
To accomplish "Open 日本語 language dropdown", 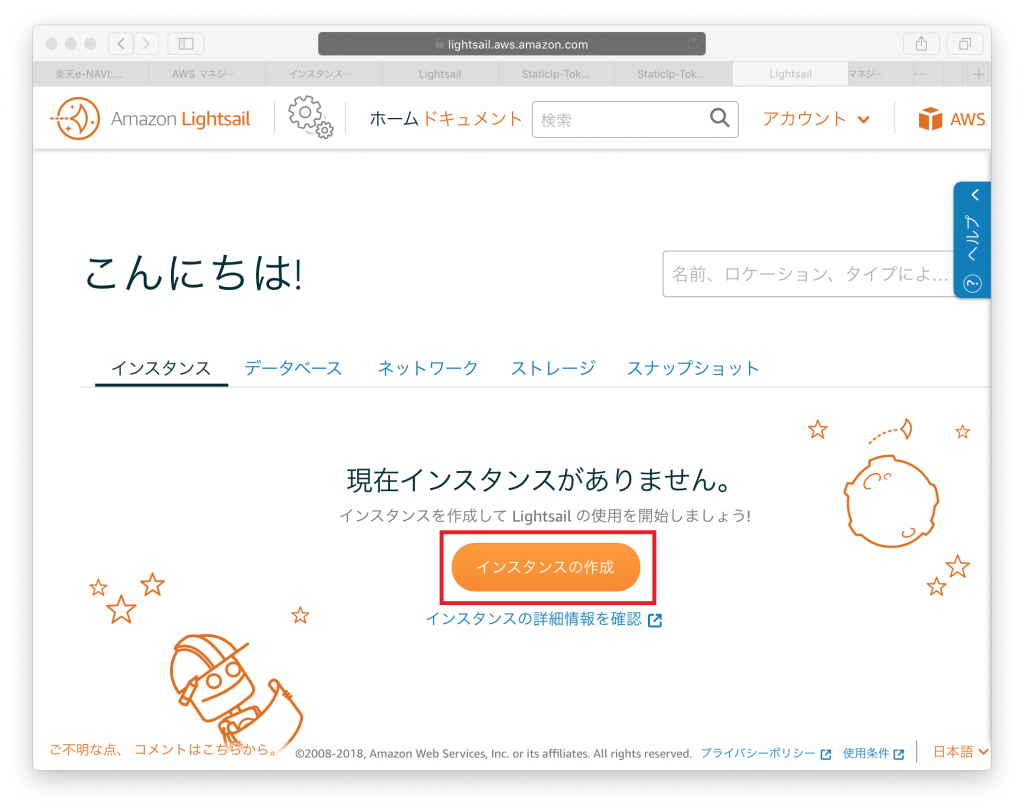I will pyautogui.click(x=960, y=752).
